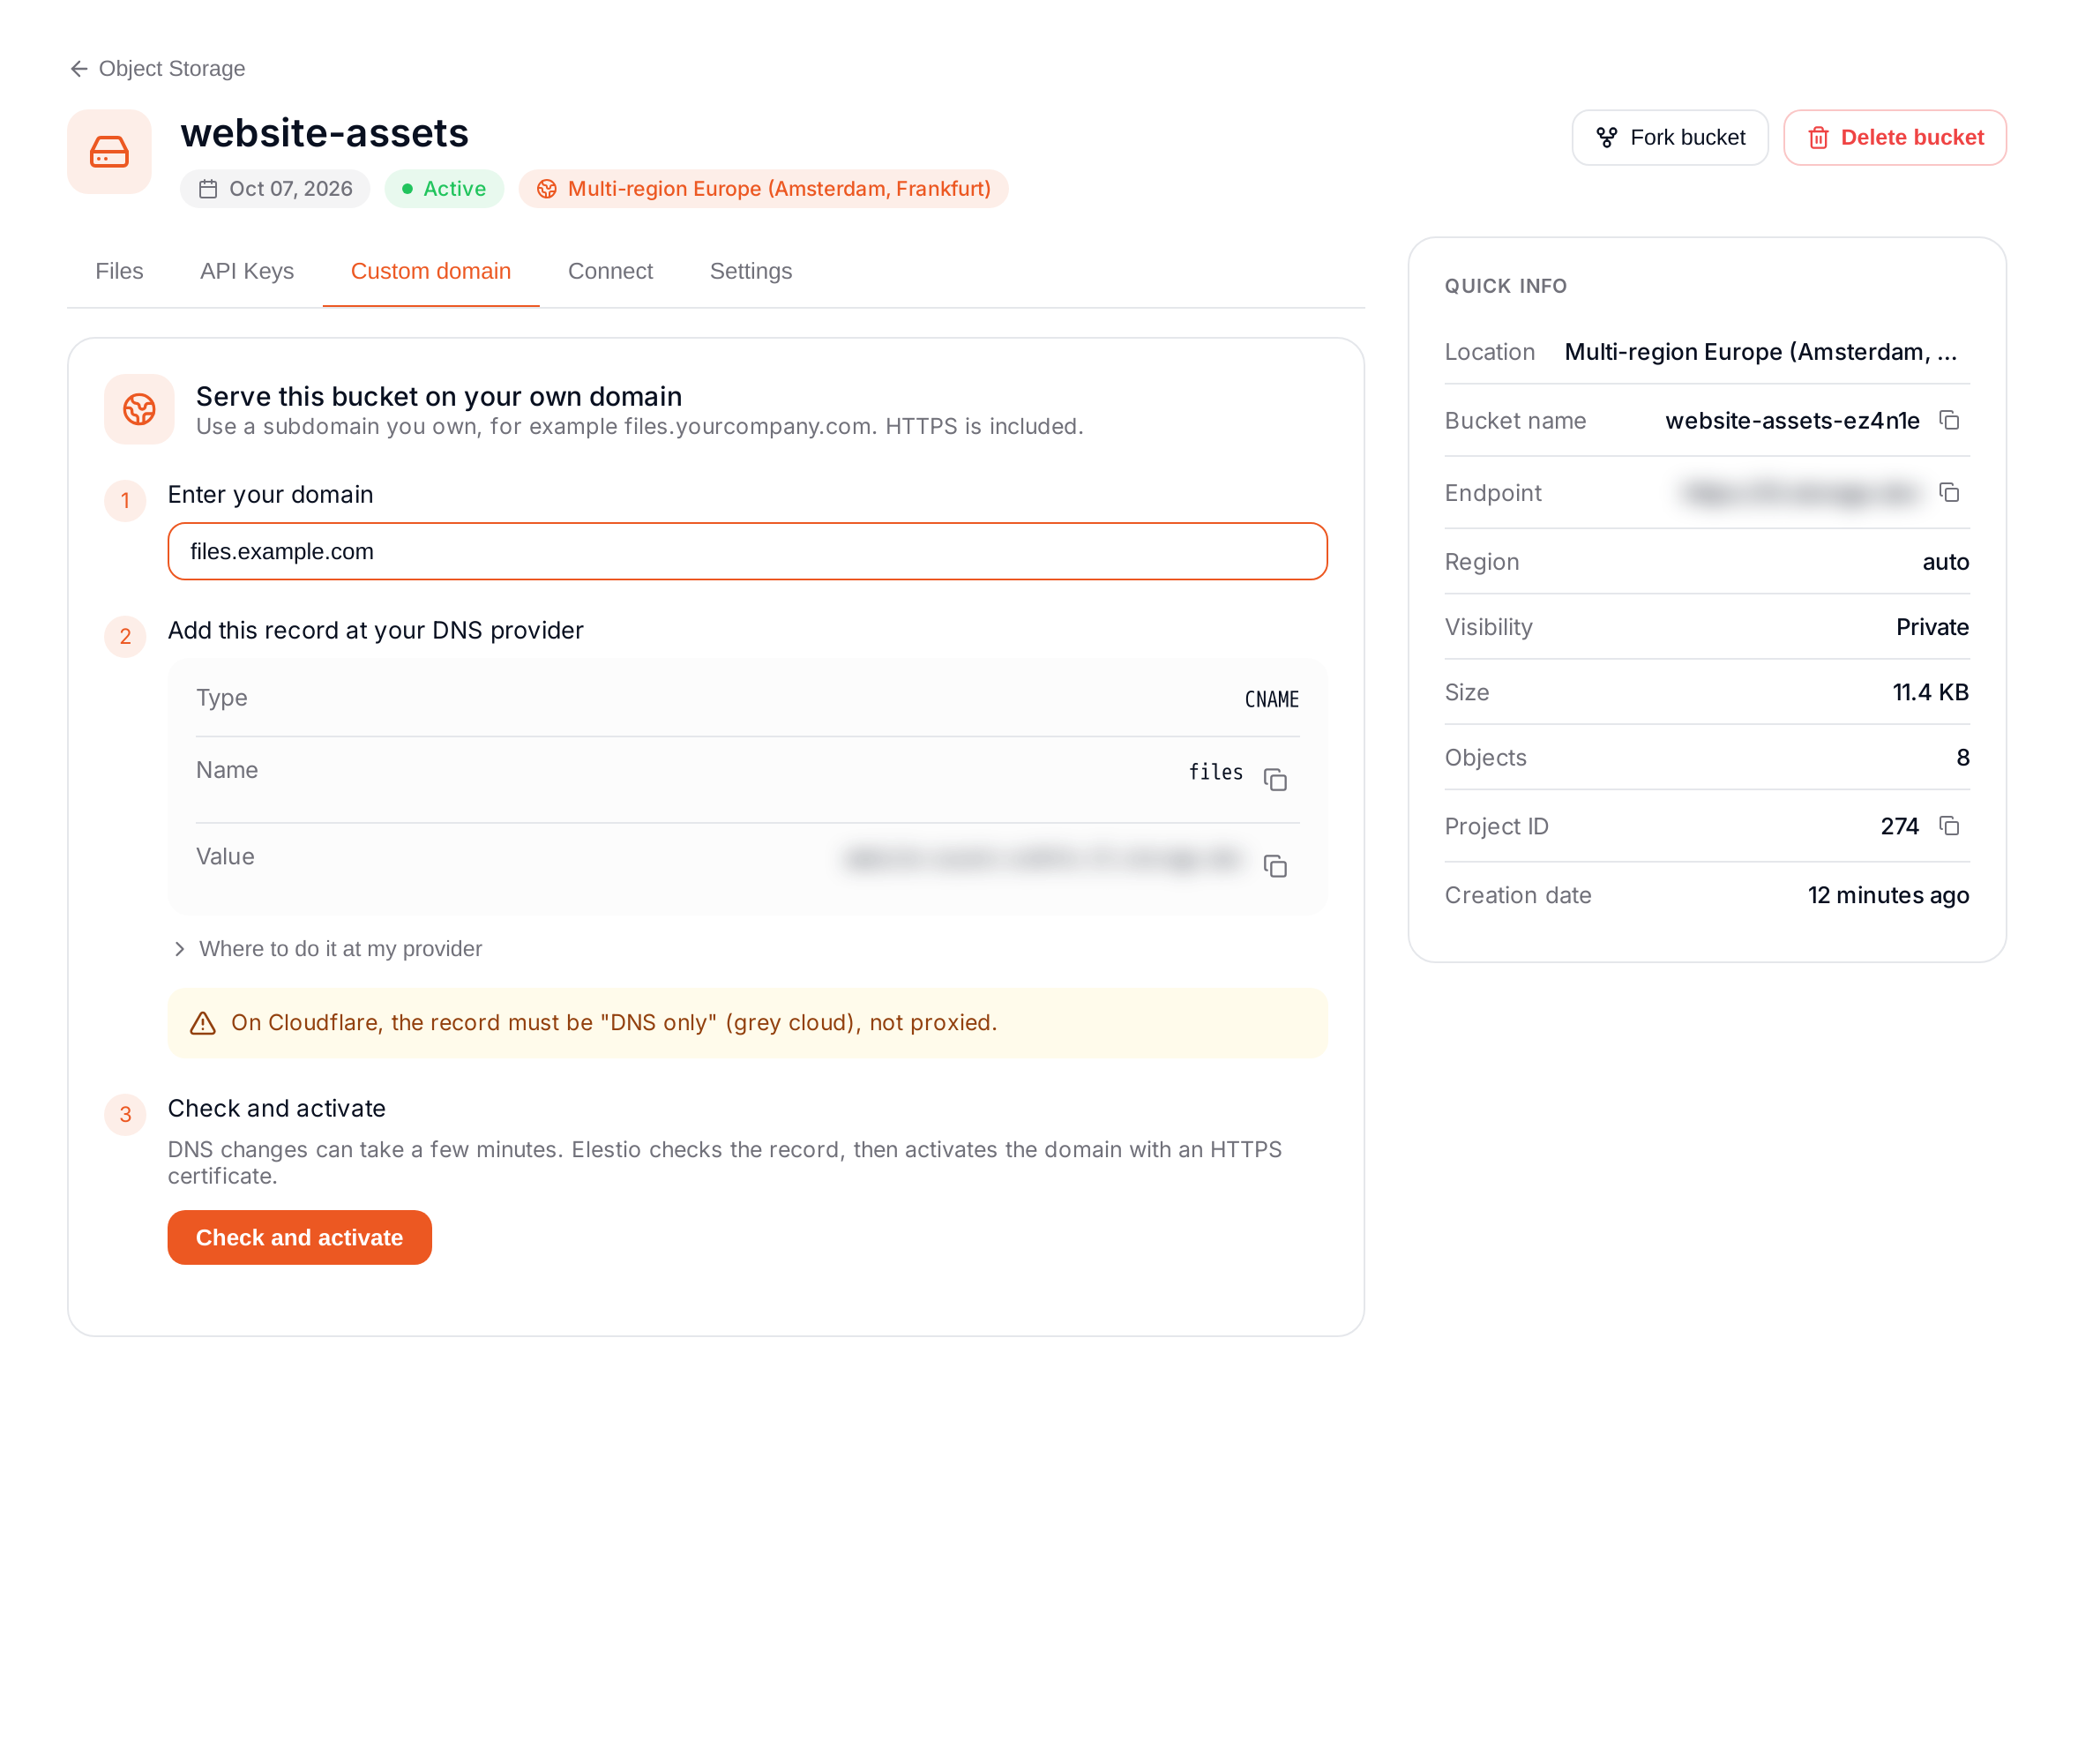This screenshot has width=2078, height=1764.
Task: Focus the domain input field
Action: point(747,551)
